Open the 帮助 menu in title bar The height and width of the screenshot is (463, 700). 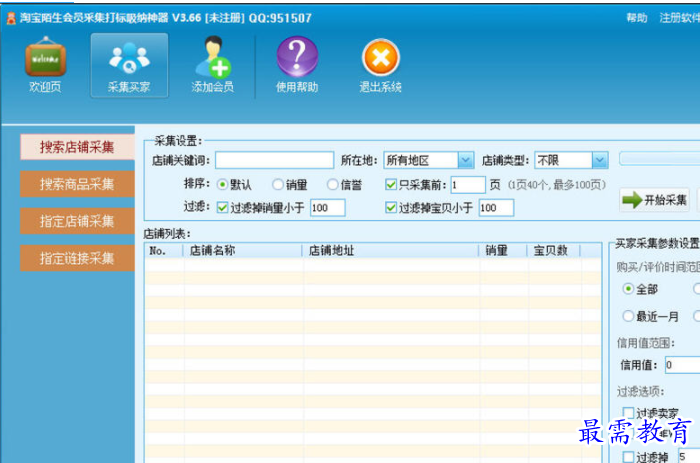coord(637,18)
